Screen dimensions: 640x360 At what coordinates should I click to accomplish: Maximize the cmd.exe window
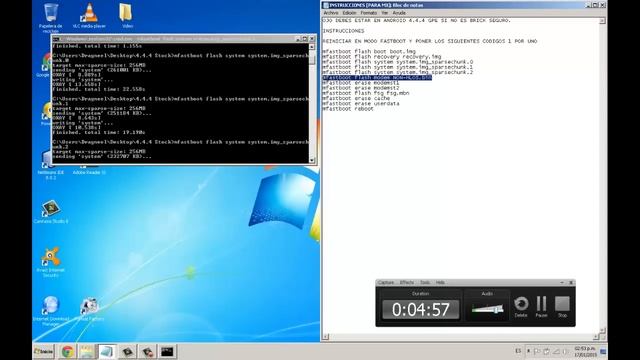(304, 39)
